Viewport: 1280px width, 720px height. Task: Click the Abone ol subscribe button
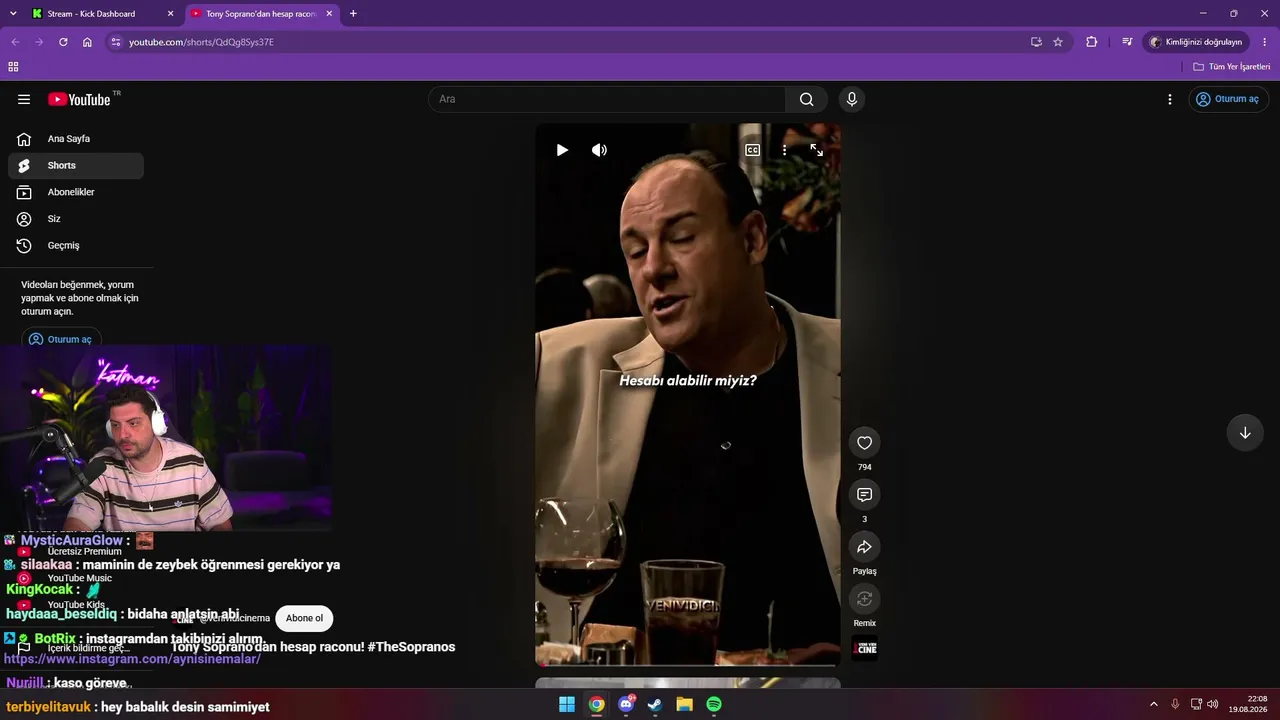304,618
